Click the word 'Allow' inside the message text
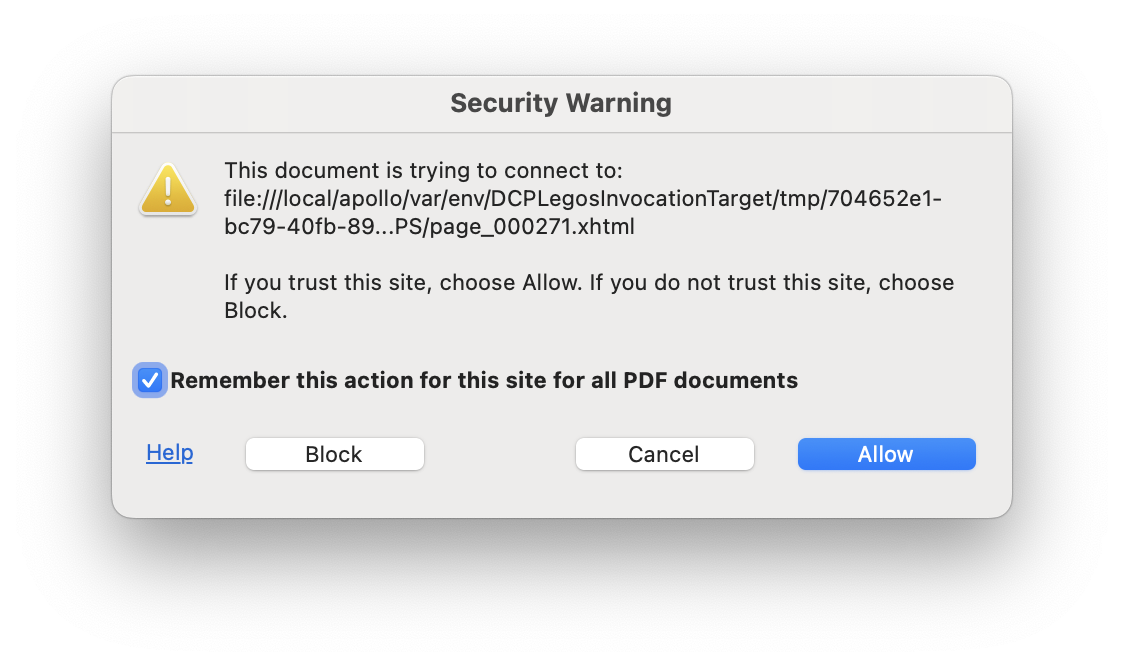The height and width of the screenshot is (666, 1124). click(x=549, y=282)
